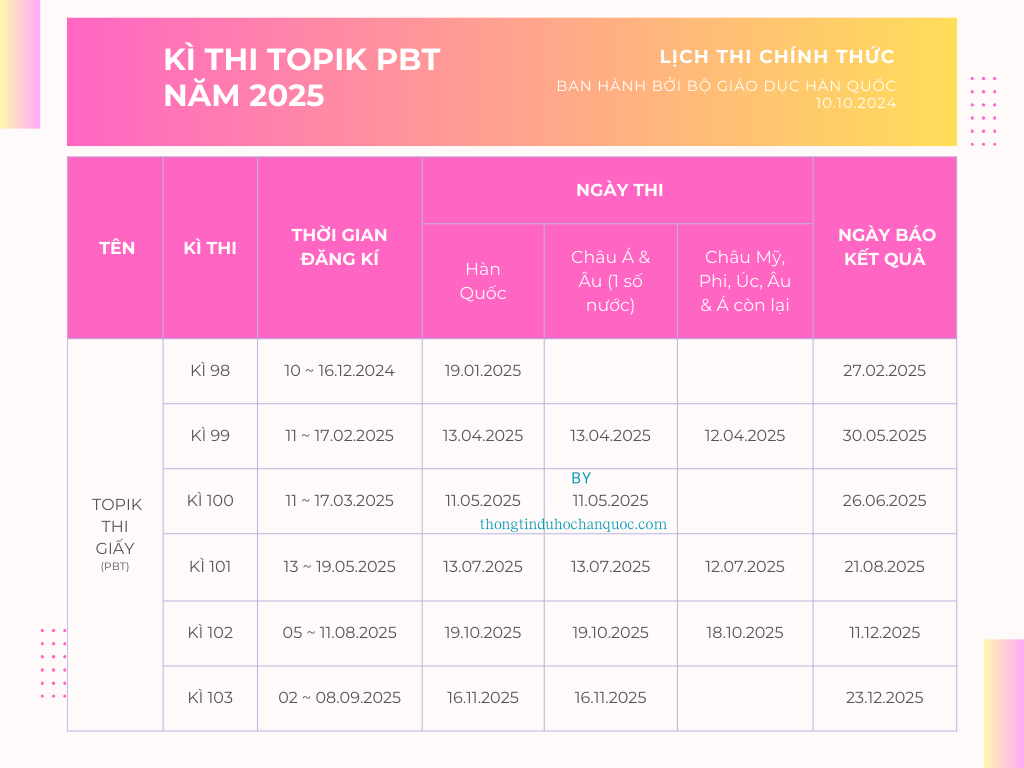Click the "Hàn Quốc" sub-header cell

point(483,281)
